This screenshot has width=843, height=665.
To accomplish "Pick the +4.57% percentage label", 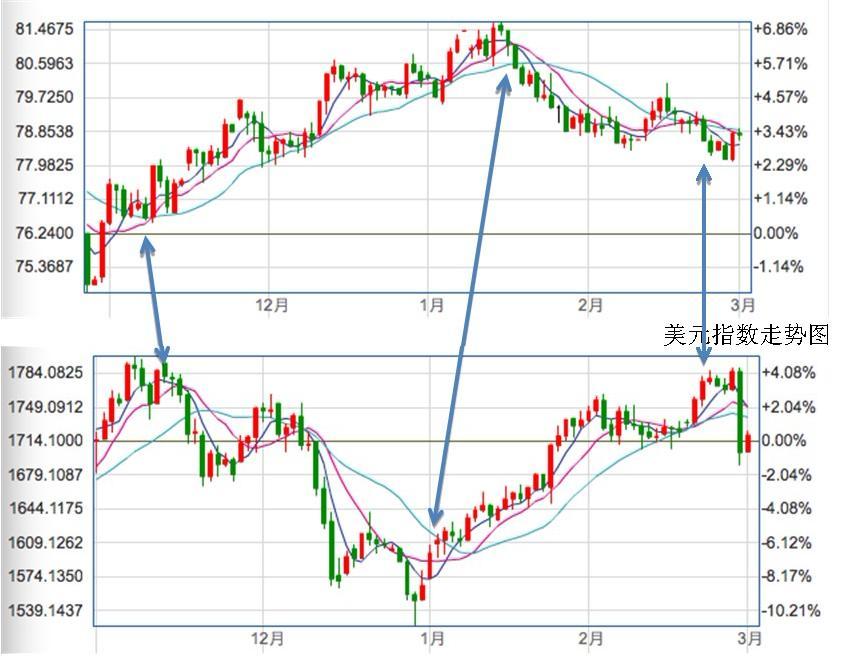I will [780, 97].
